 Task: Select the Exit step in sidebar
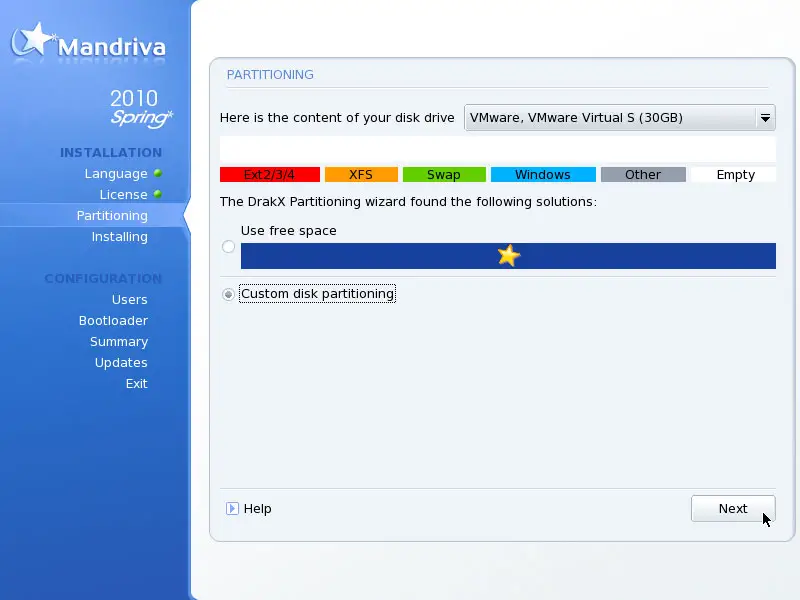(137, 383)
